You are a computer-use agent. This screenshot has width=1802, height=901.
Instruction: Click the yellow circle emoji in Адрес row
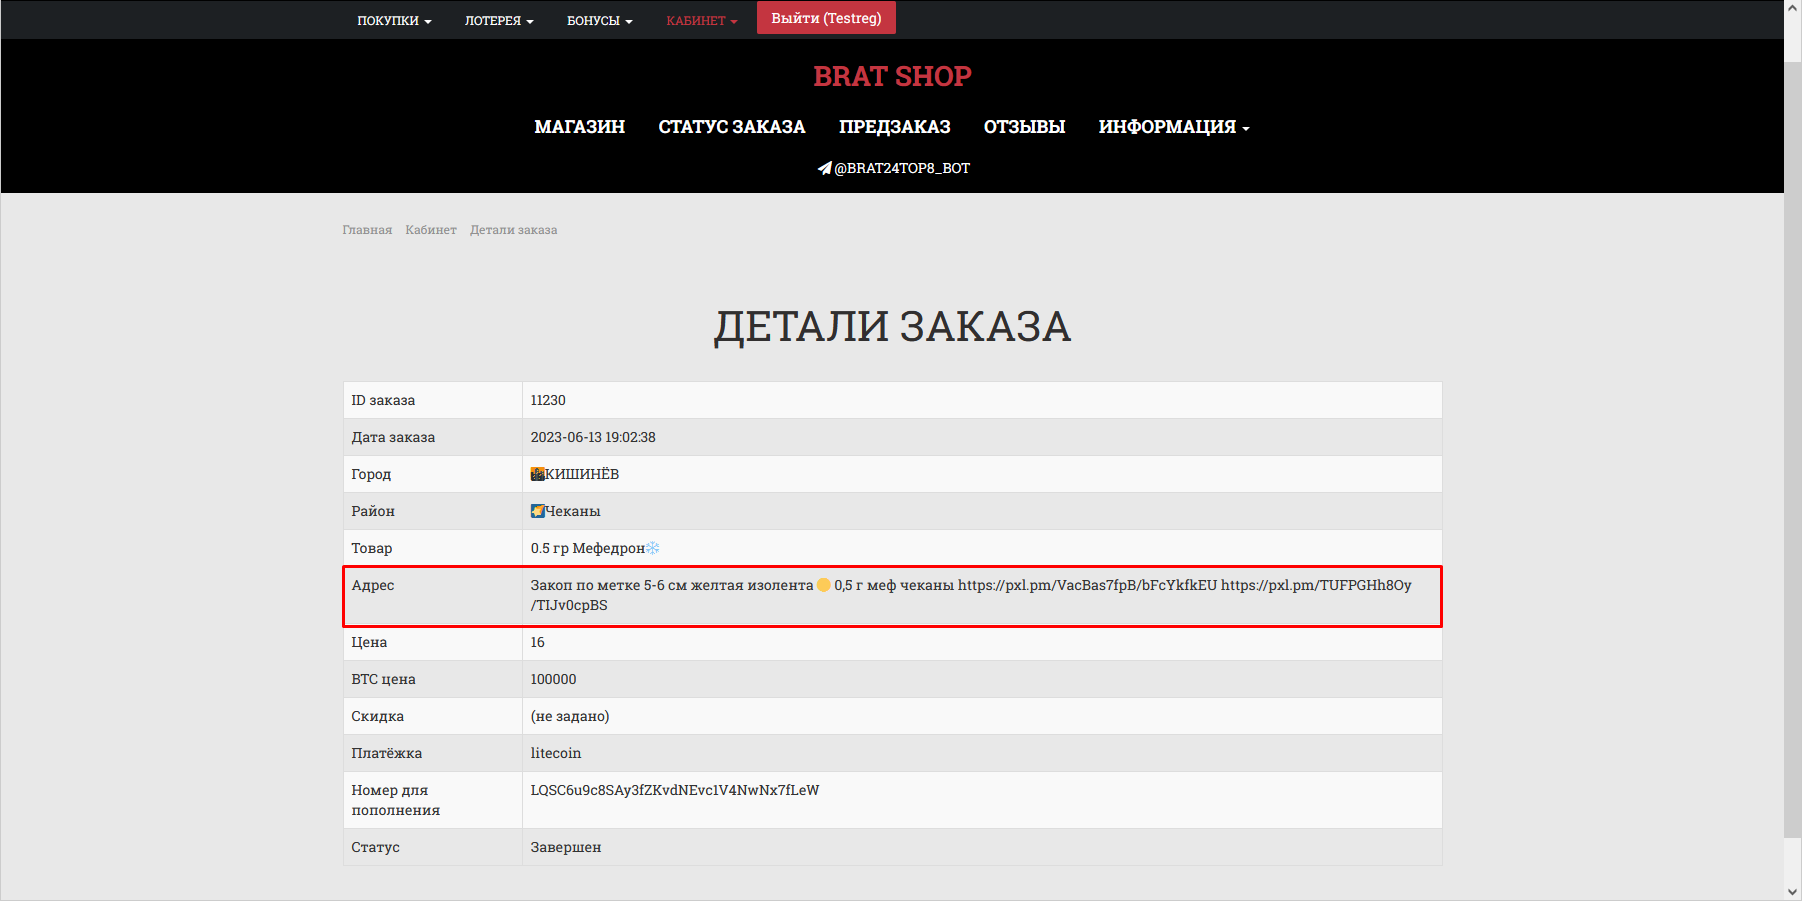pos(823,585)
